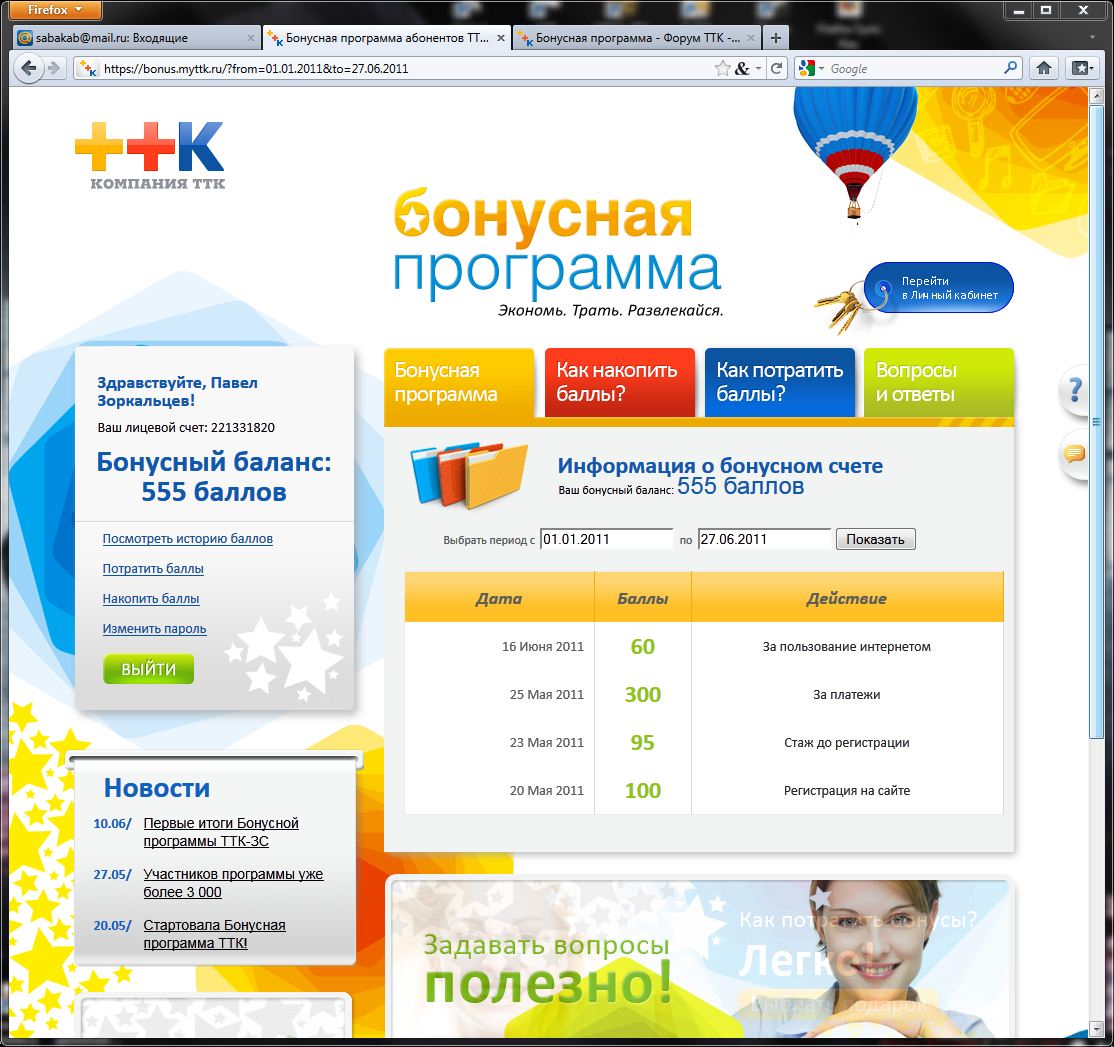Click the chat bubble feedback side icon

click(x=1074, y=453)
